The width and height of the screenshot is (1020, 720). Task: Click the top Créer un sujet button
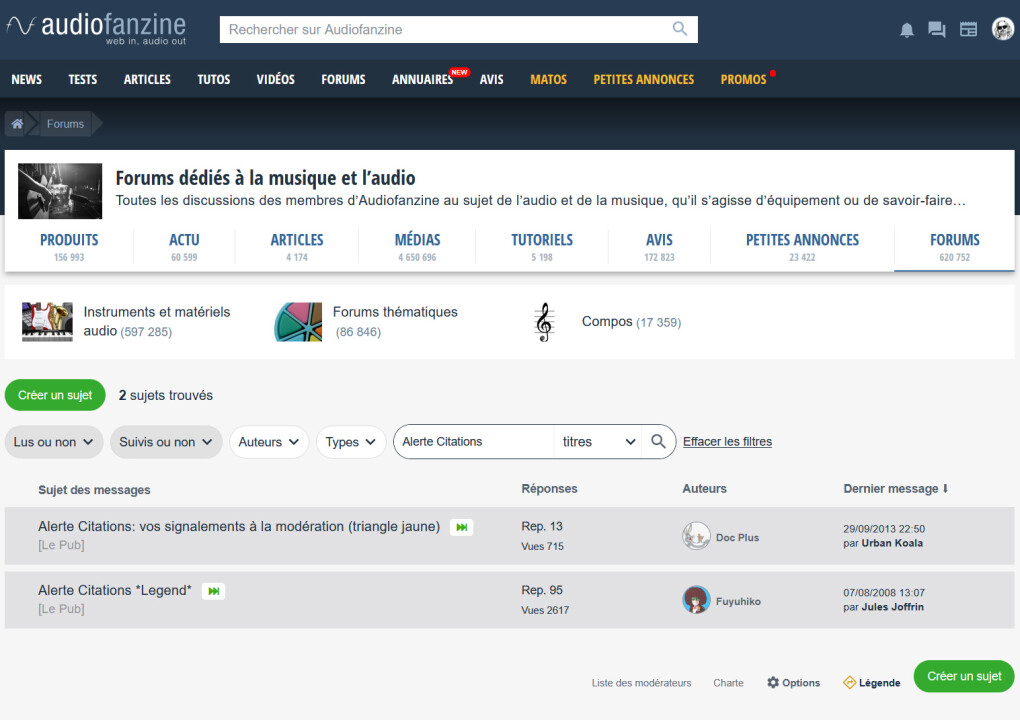[55, 395]
